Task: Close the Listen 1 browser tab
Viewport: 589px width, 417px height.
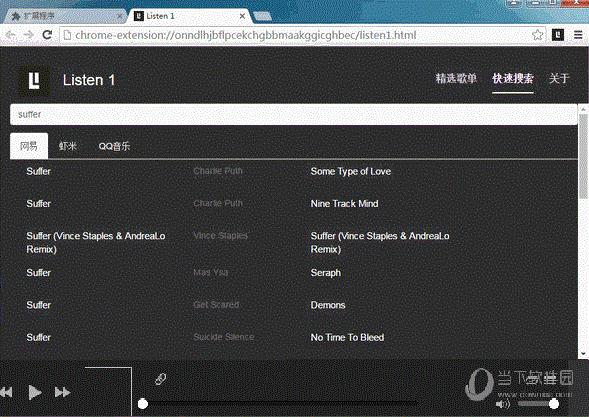Action: tap(242, 16)
